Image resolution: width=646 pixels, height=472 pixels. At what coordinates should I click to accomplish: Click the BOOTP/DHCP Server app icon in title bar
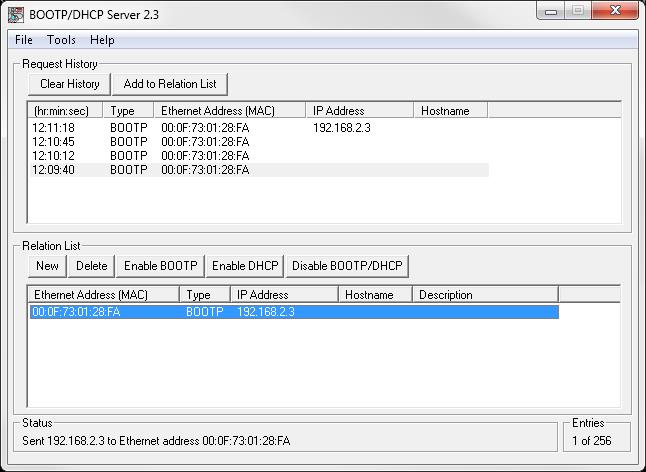[16, 15]
